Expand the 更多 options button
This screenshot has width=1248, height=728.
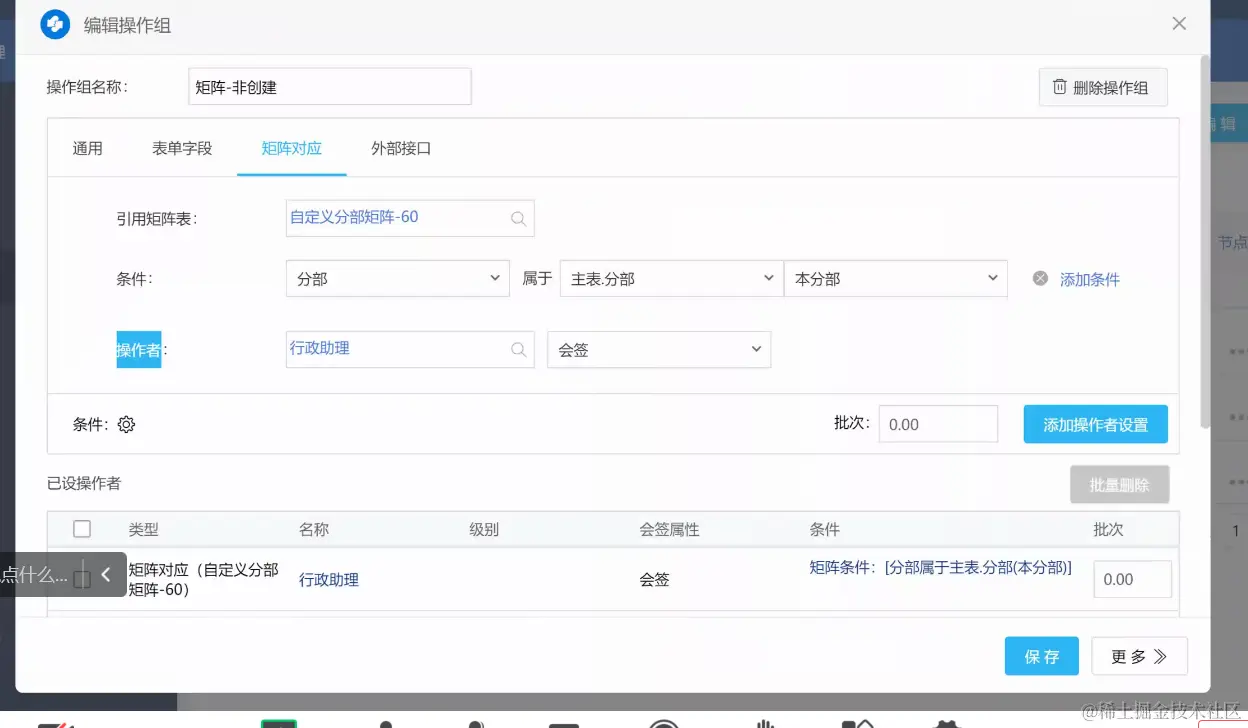1139,657
